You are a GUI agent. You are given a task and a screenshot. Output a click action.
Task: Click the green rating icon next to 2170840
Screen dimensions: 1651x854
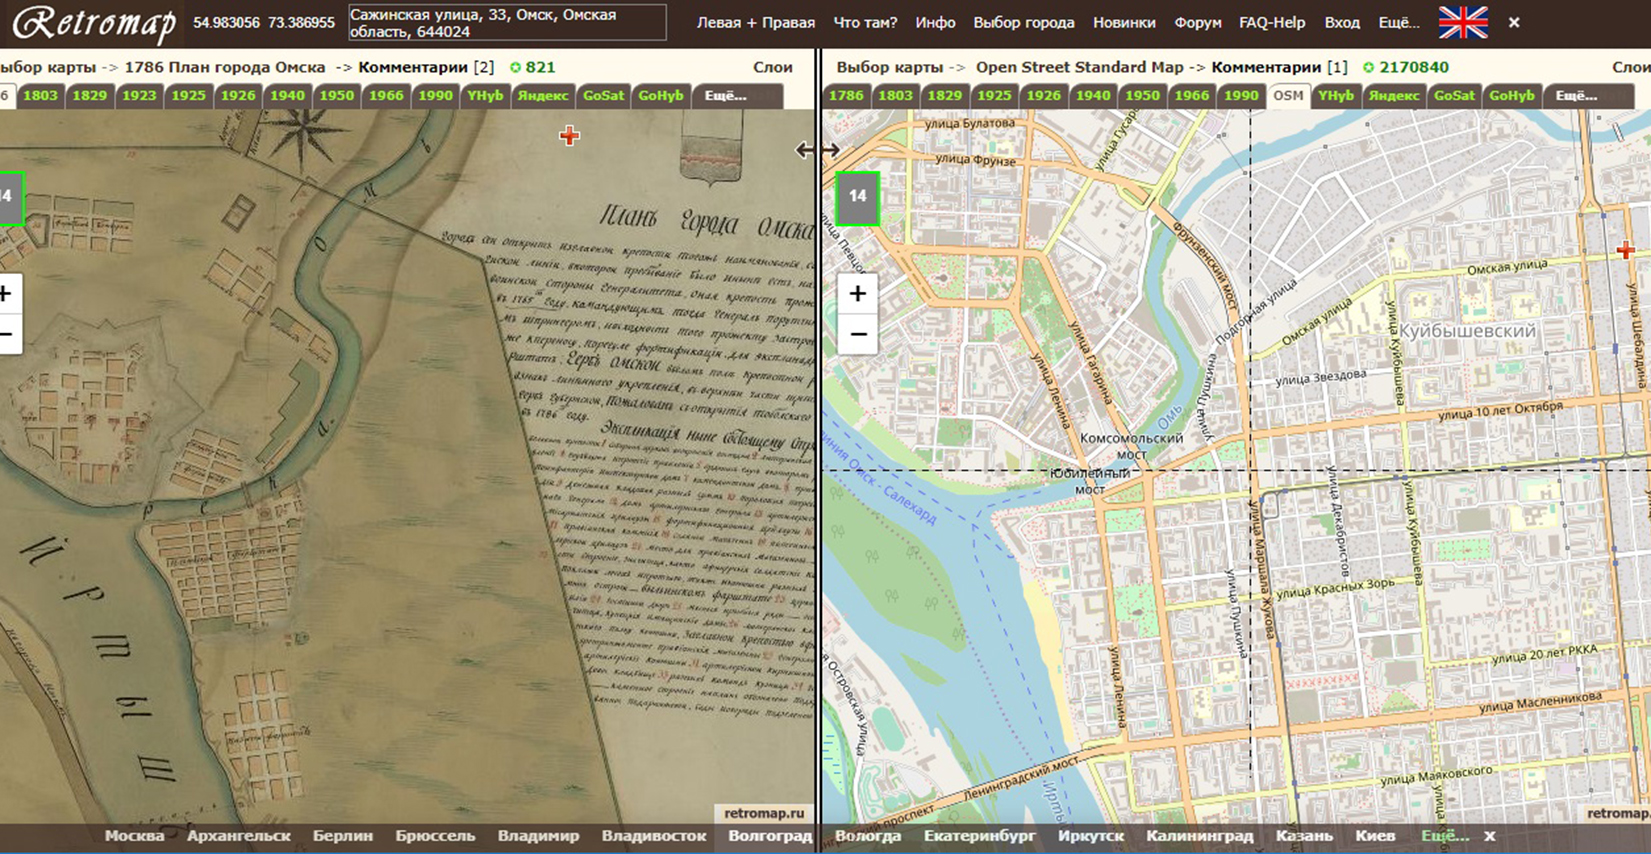coord(1368,67)
